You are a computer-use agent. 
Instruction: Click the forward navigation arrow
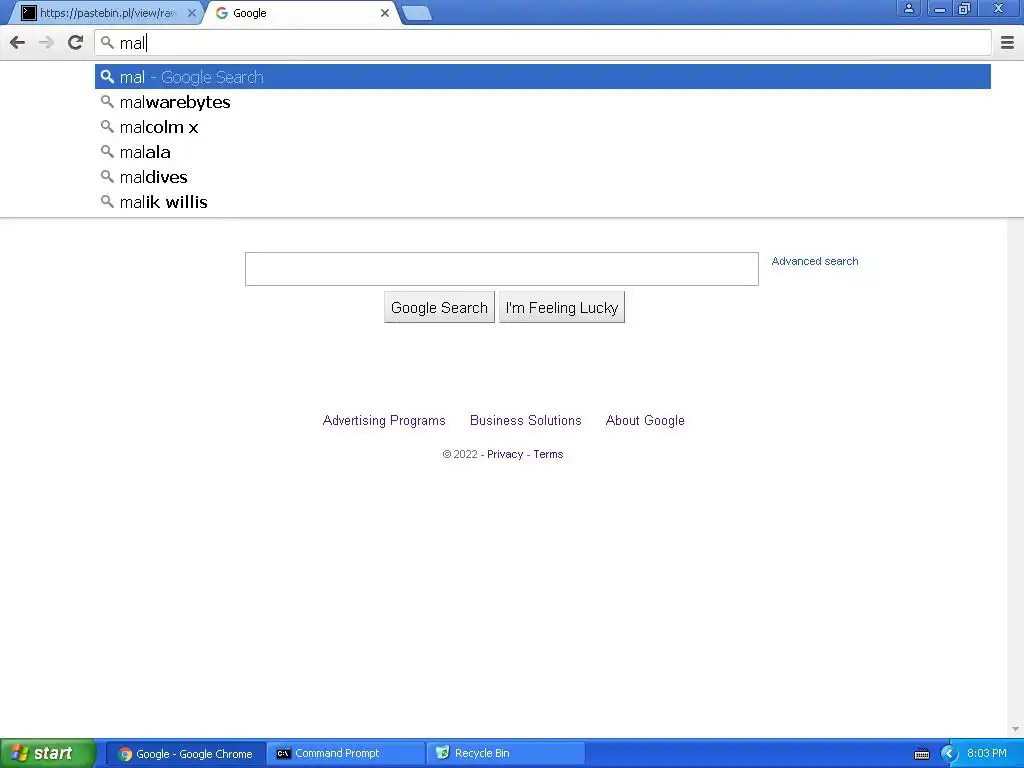click(46, 43)
